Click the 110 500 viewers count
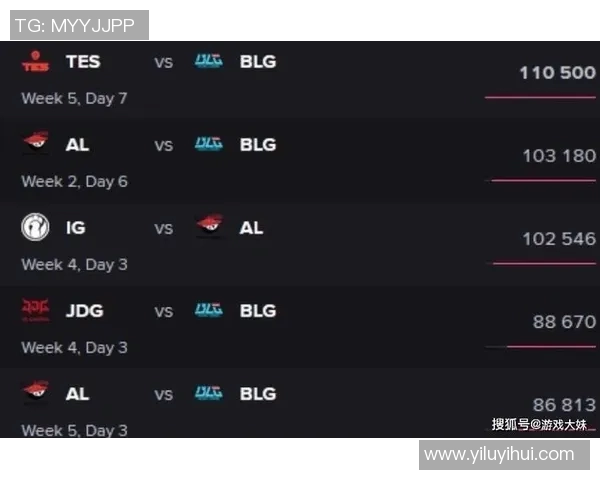600x480 pixels. 557,73
